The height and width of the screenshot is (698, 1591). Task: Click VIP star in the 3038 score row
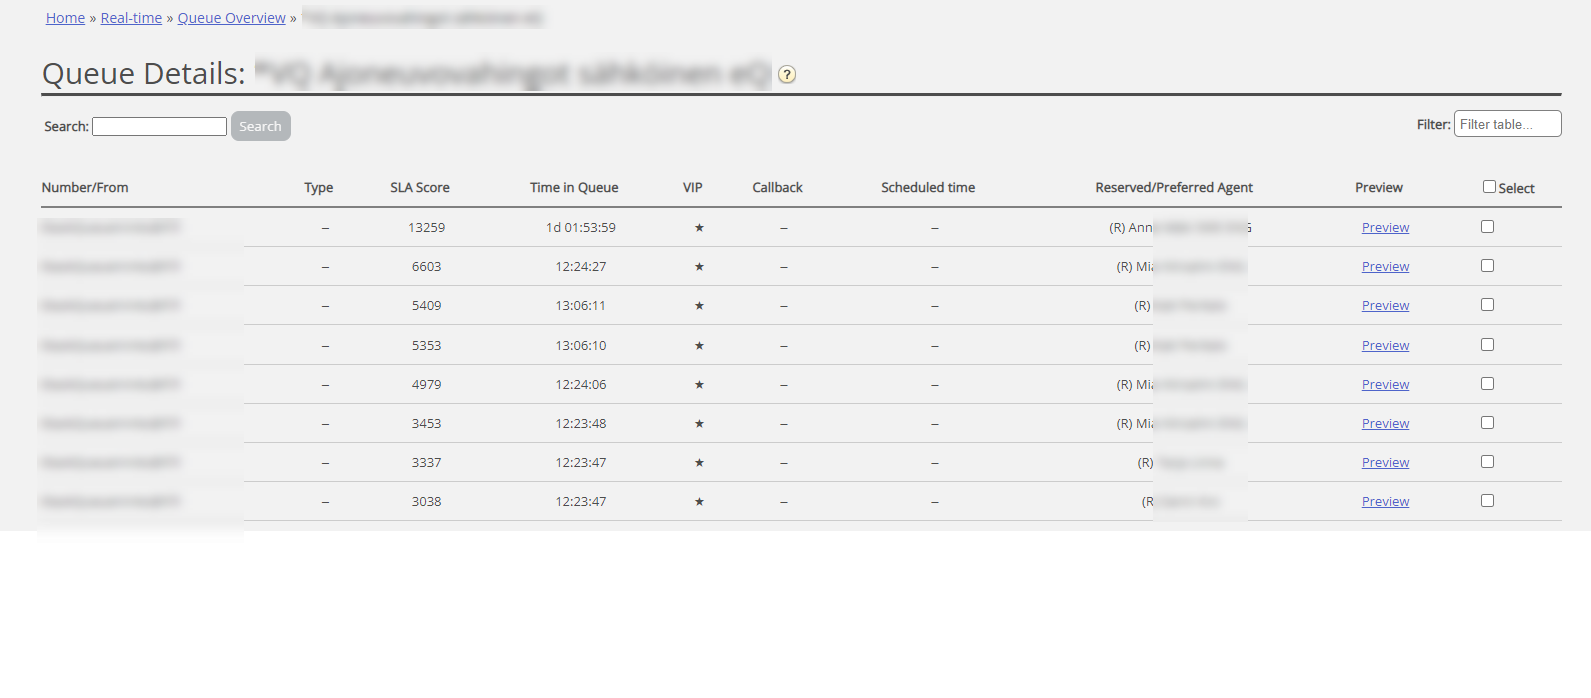[699, 502]
